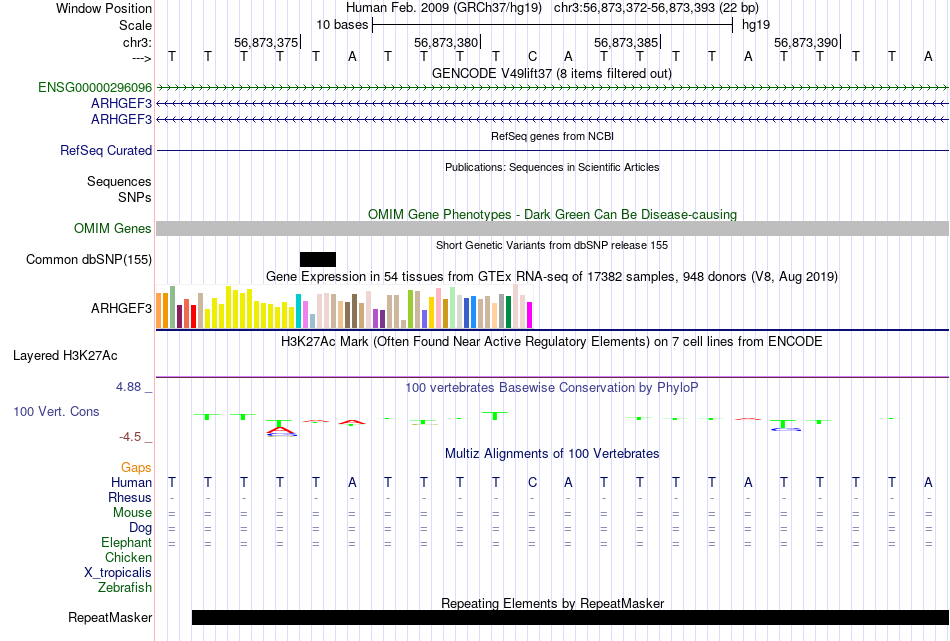Open 100 vertebrates Basewise Conservation by PhyloP title
The image size is (950, 641).
click(552, 388)
